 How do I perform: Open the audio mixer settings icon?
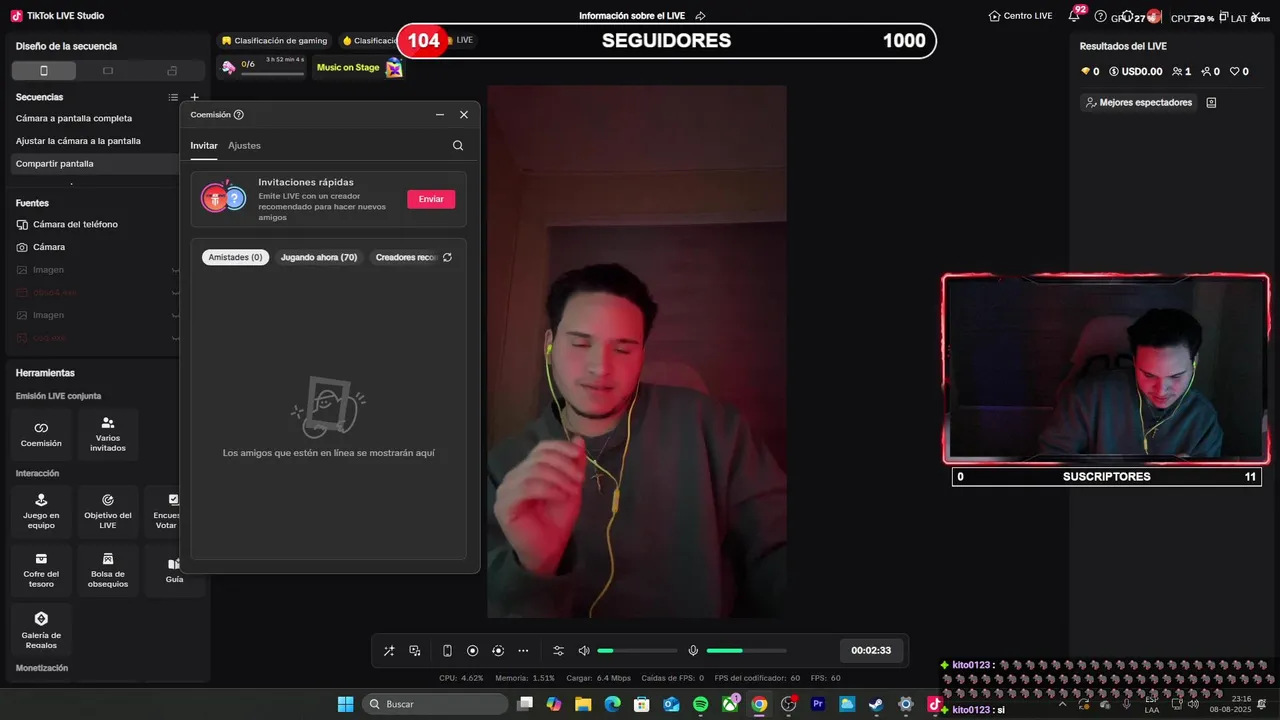click(559, 651)
